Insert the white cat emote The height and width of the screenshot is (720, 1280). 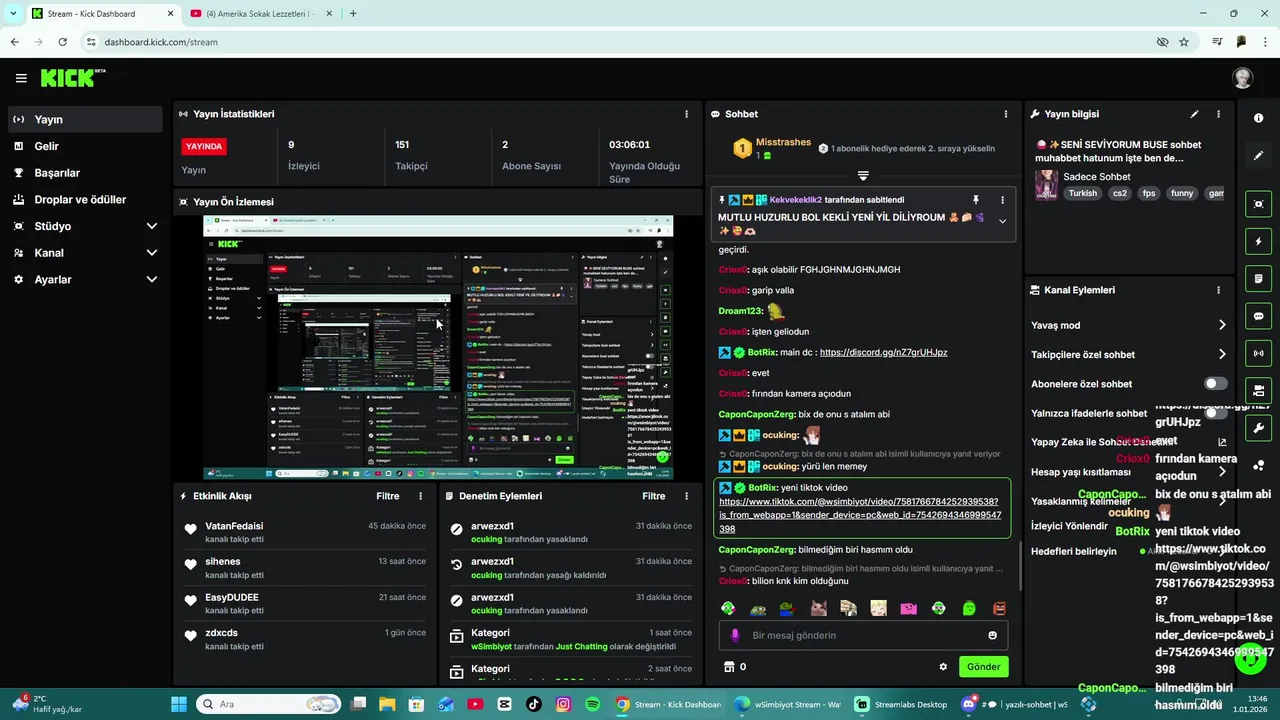[878, 608]
